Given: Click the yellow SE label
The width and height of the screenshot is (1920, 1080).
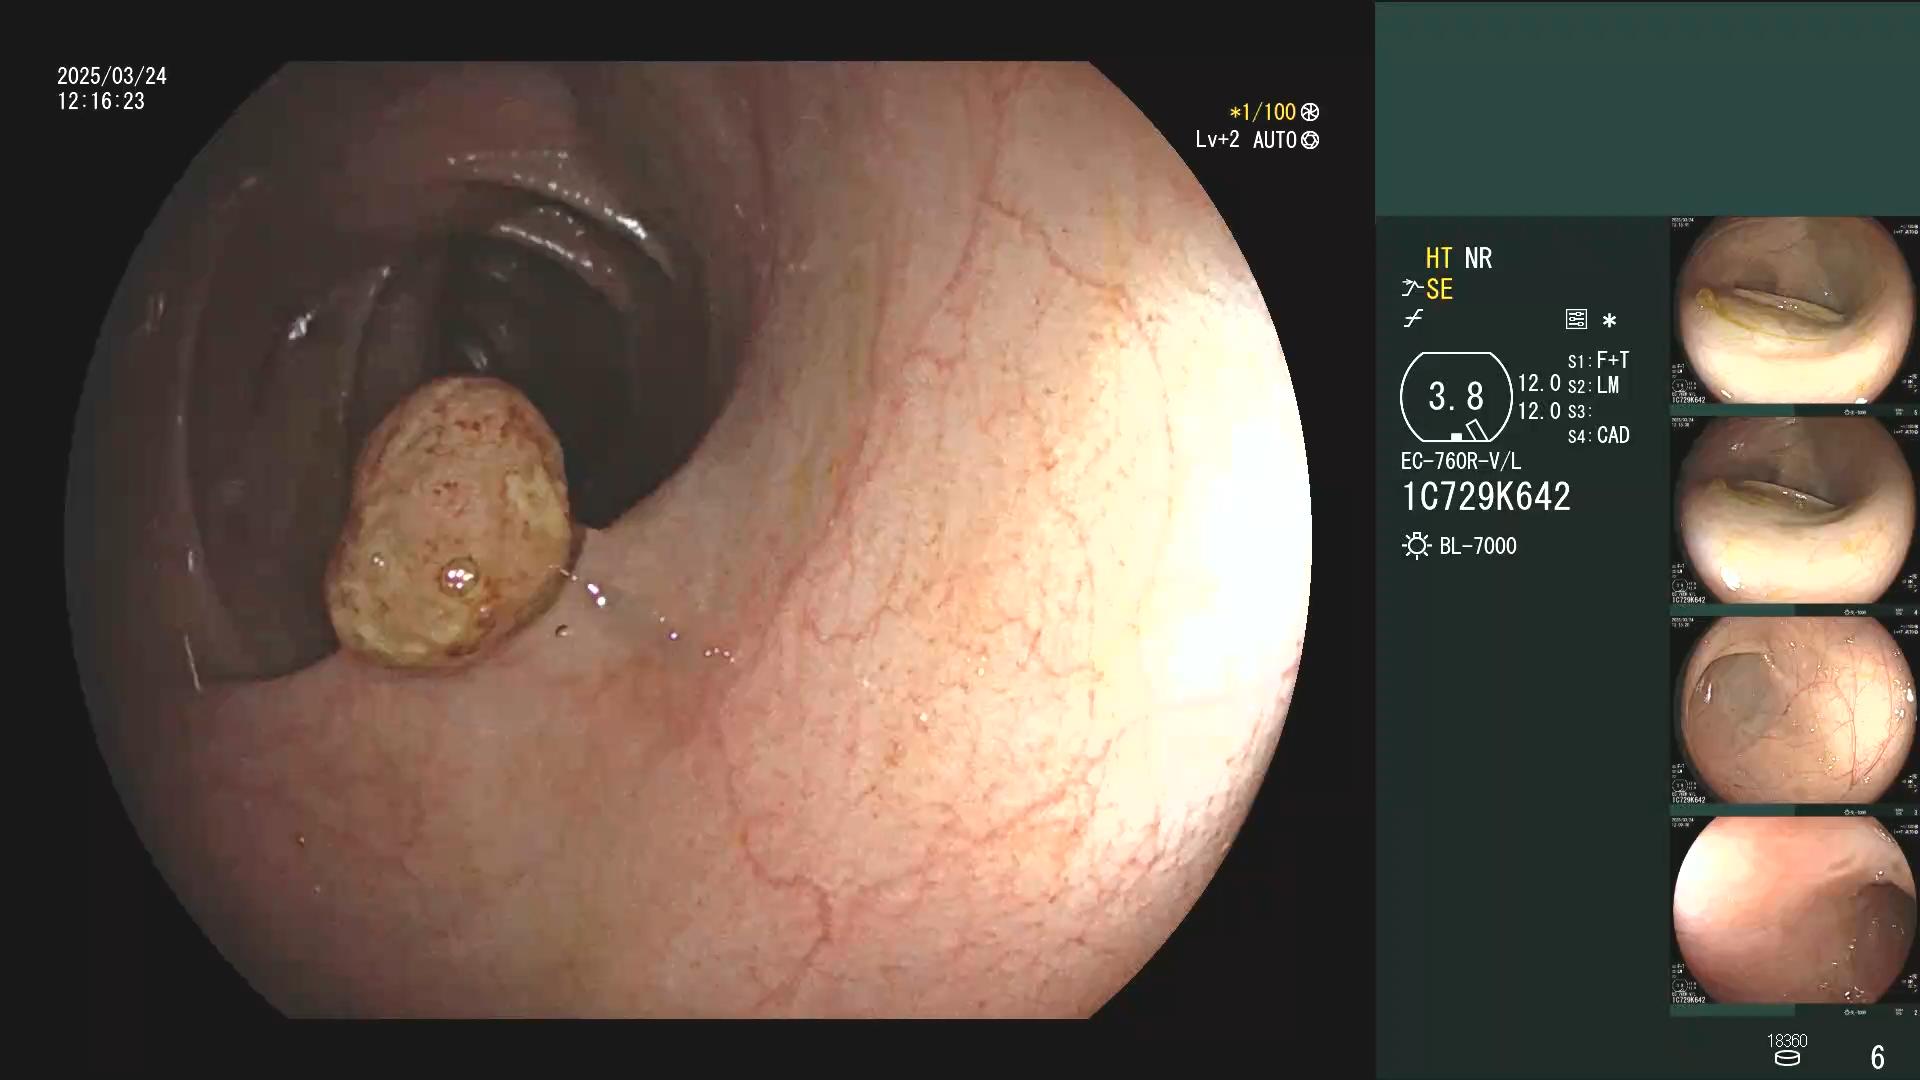Looking at the screenshot, I should (x=1439, y=290).
